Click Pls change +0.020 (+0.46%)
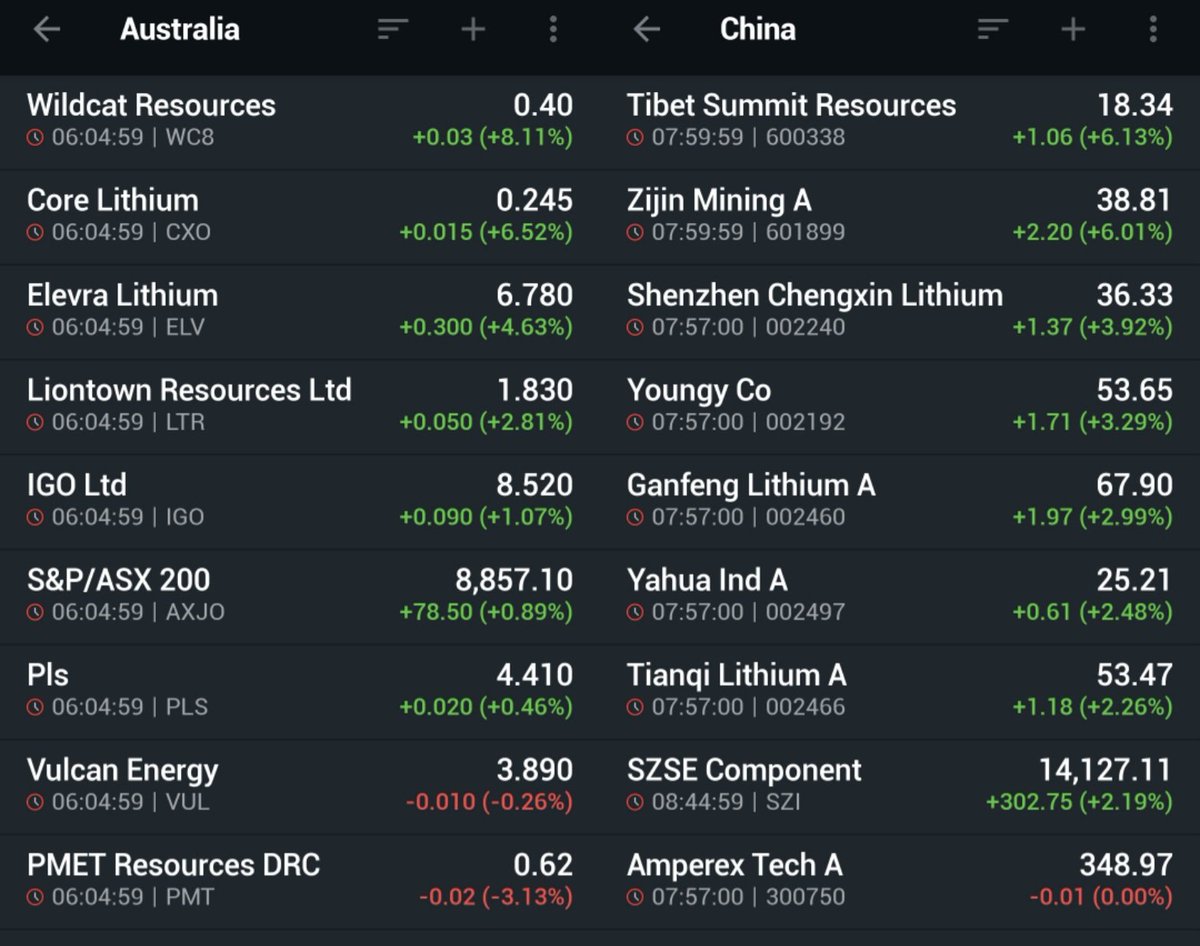Viewport: 1200px width, 946px height. [486, 707]
